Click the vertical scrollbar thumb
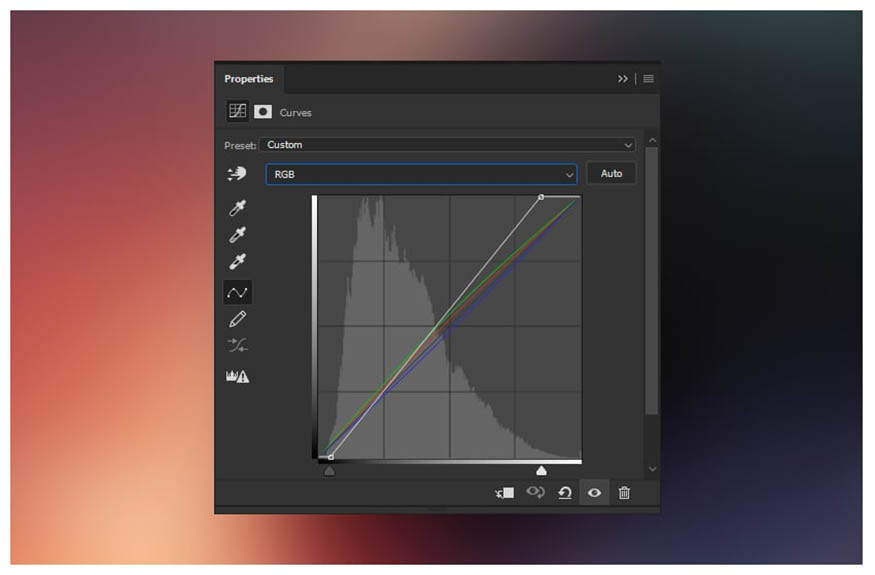 651,281
